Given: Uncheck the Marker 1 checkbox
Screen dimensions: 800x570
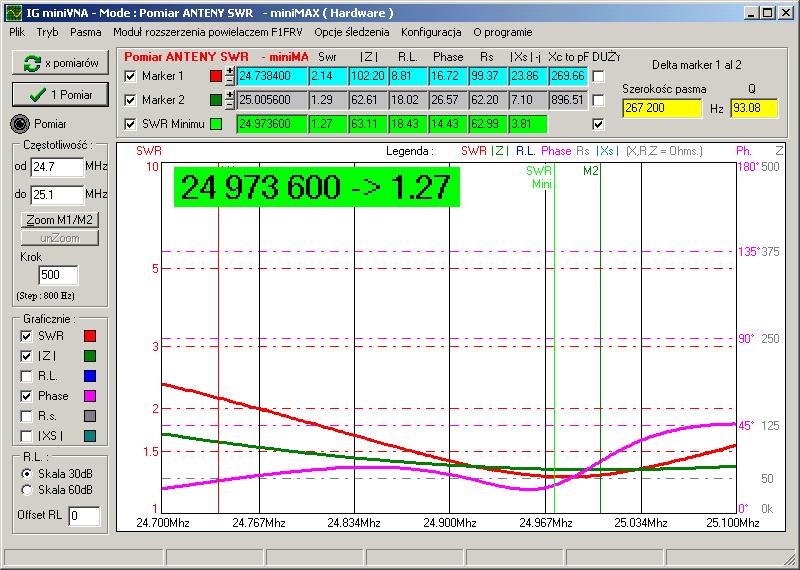Looking at the screenshot, I should pyautogui.click(x=130, y=76).
